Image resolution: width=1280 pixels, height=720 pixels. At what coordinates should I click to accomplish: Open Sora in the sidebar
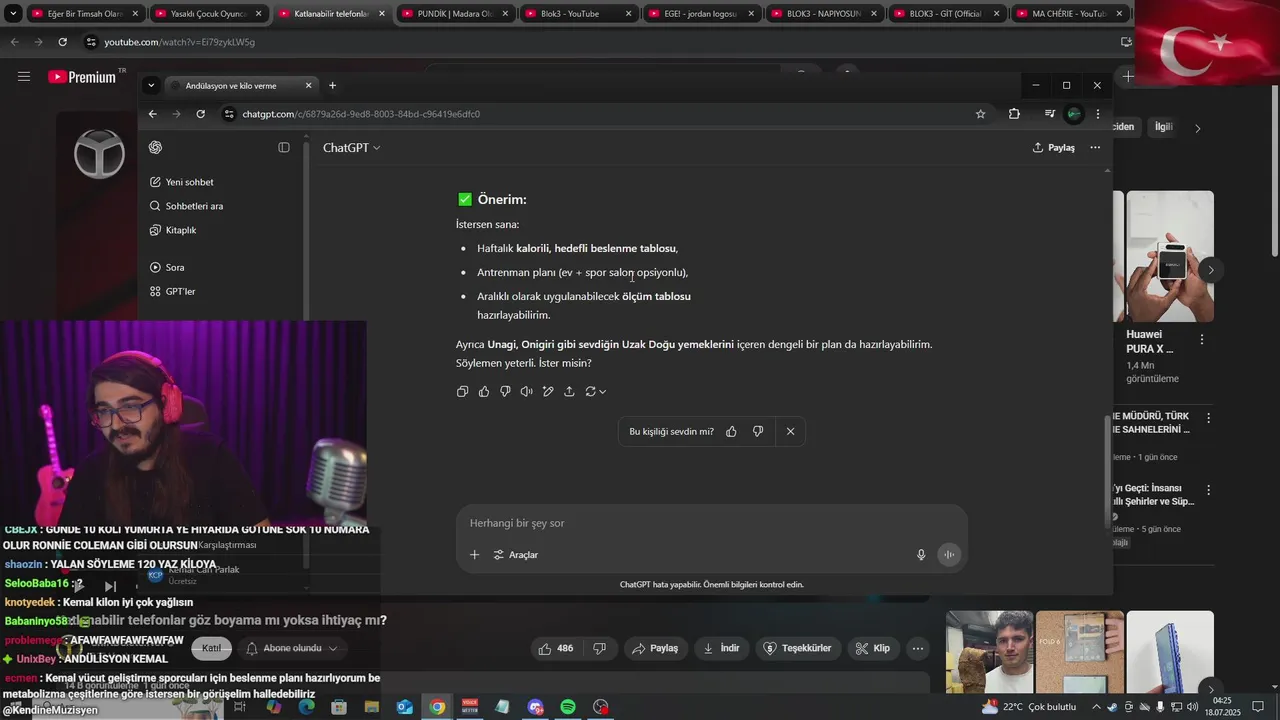(x=166, y=267)
